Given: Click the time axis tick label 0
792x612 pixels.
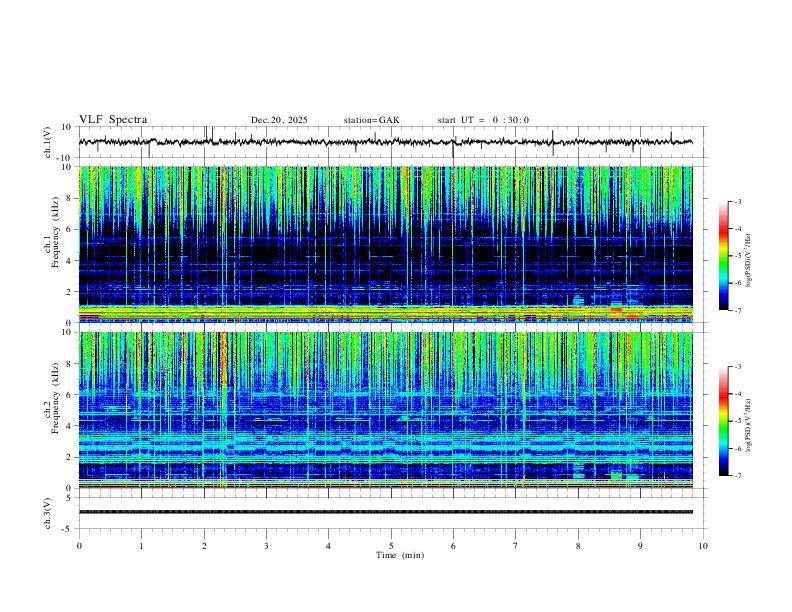Looking at the screenshot, I should [x=79, y=546].
